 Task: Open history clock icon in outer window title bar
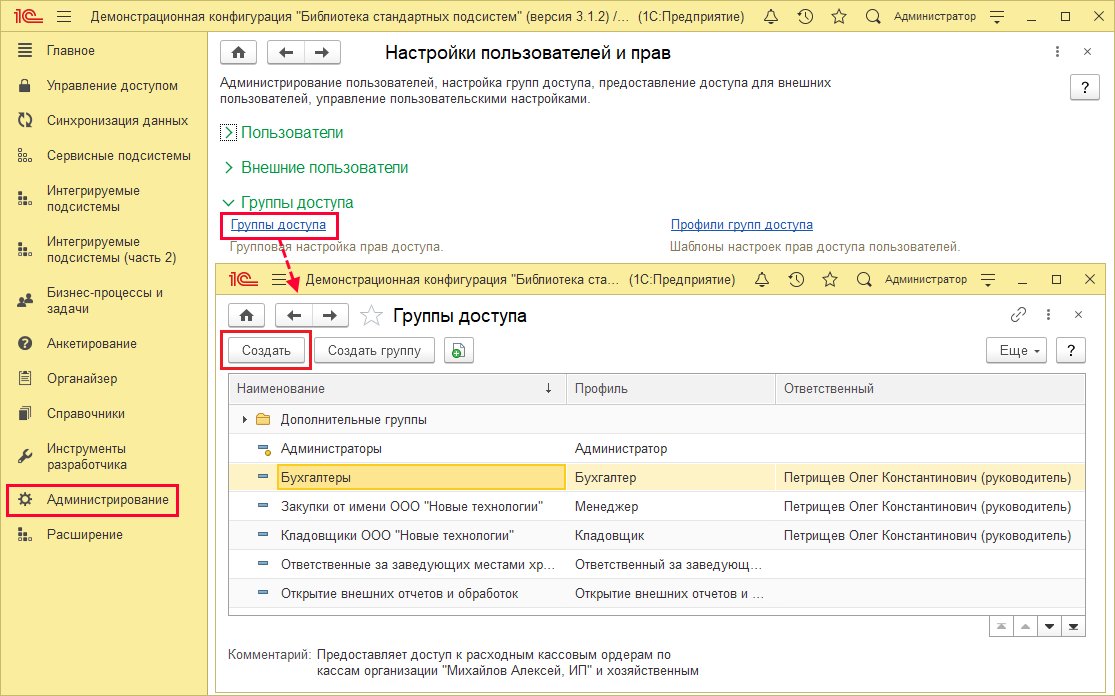click(x=805, y=16)
